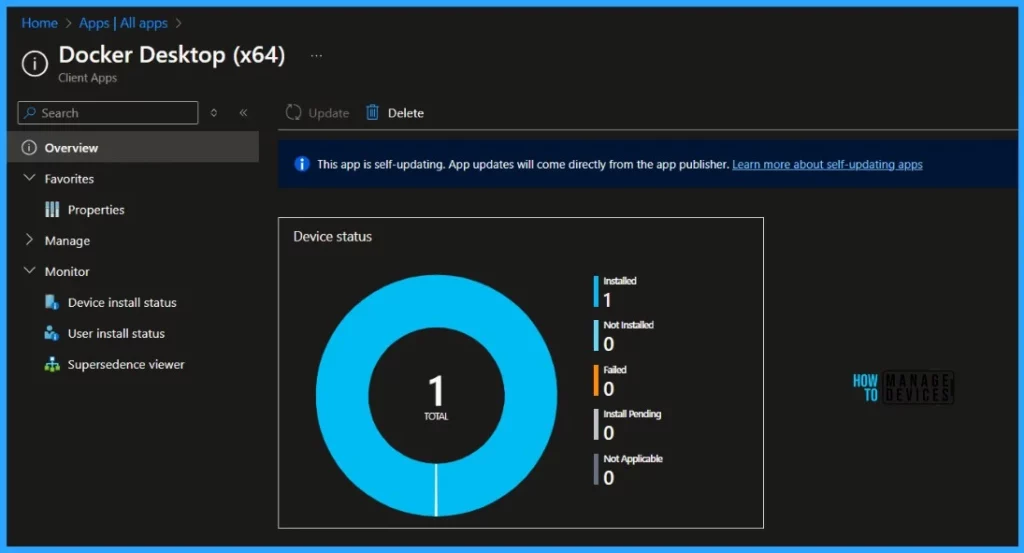Collapse the Favorites section

point(29,178)
